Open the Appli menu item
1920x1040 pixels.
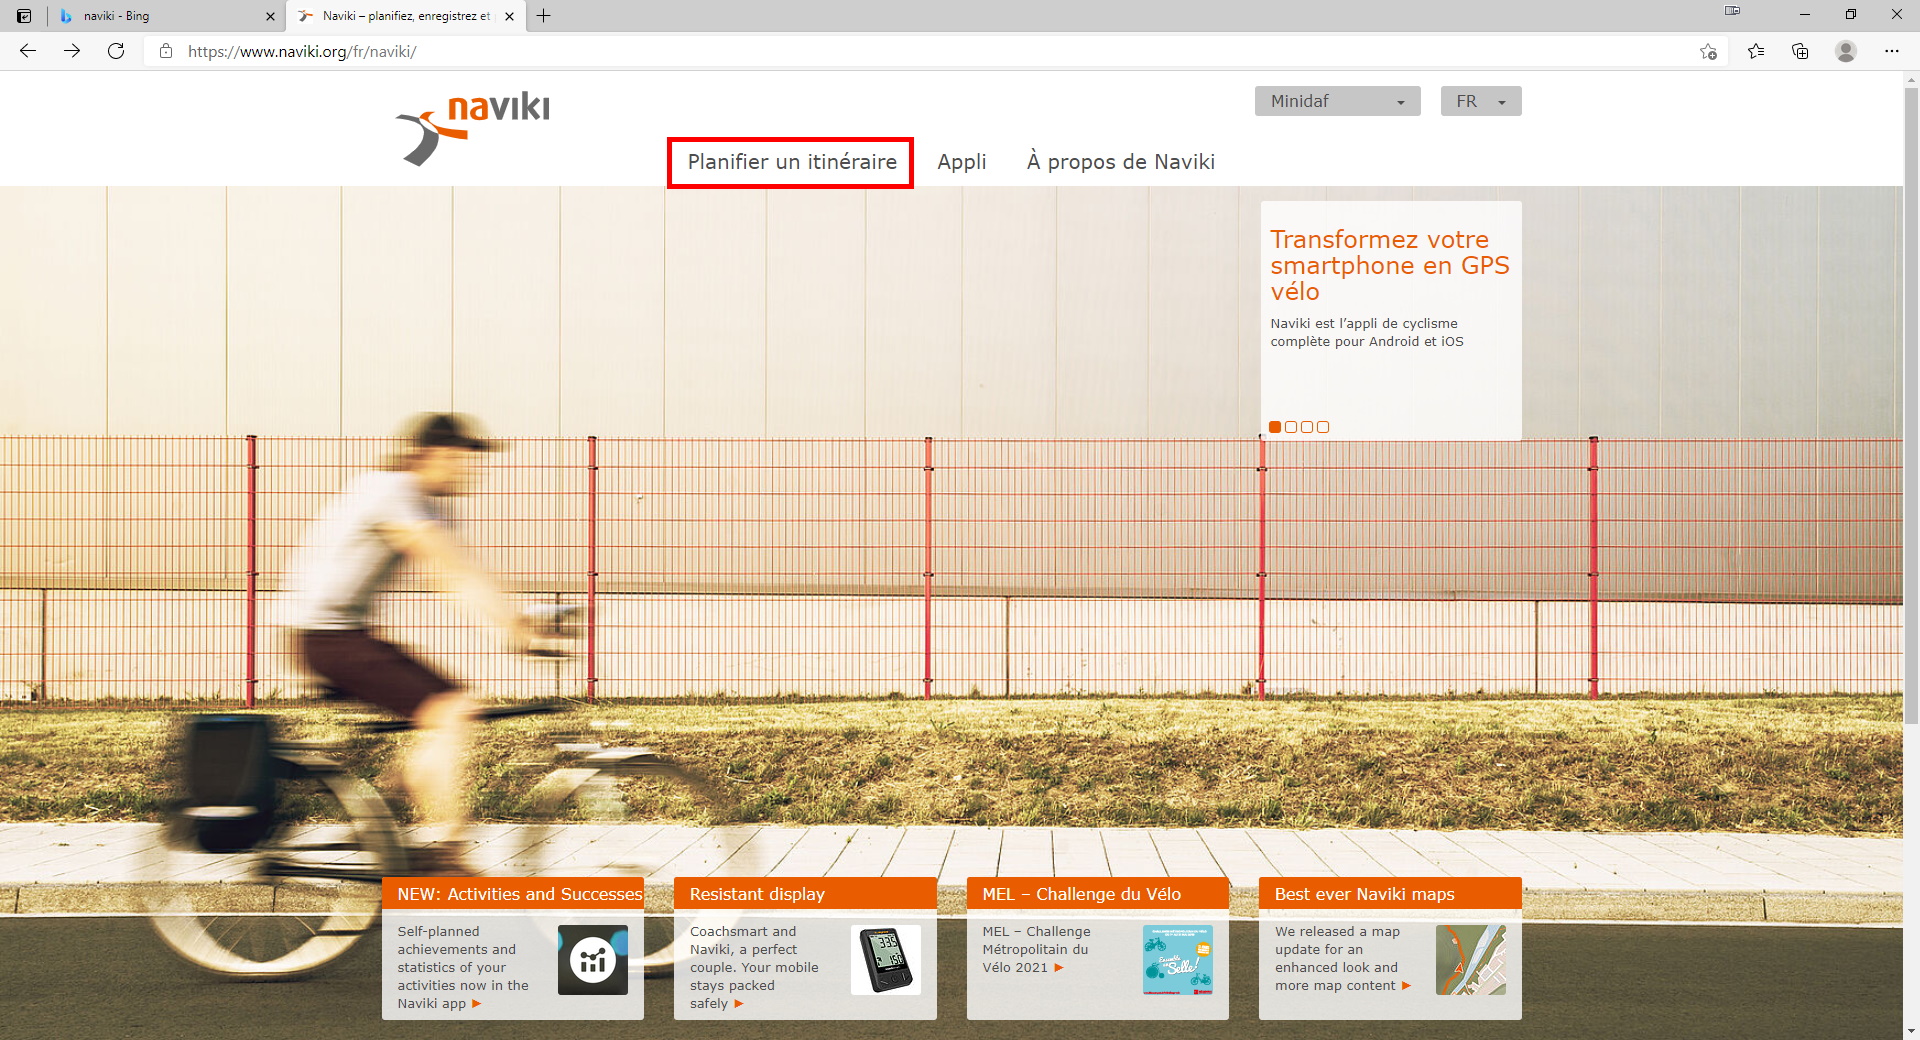pyautogui.click(x=961, y=162)
